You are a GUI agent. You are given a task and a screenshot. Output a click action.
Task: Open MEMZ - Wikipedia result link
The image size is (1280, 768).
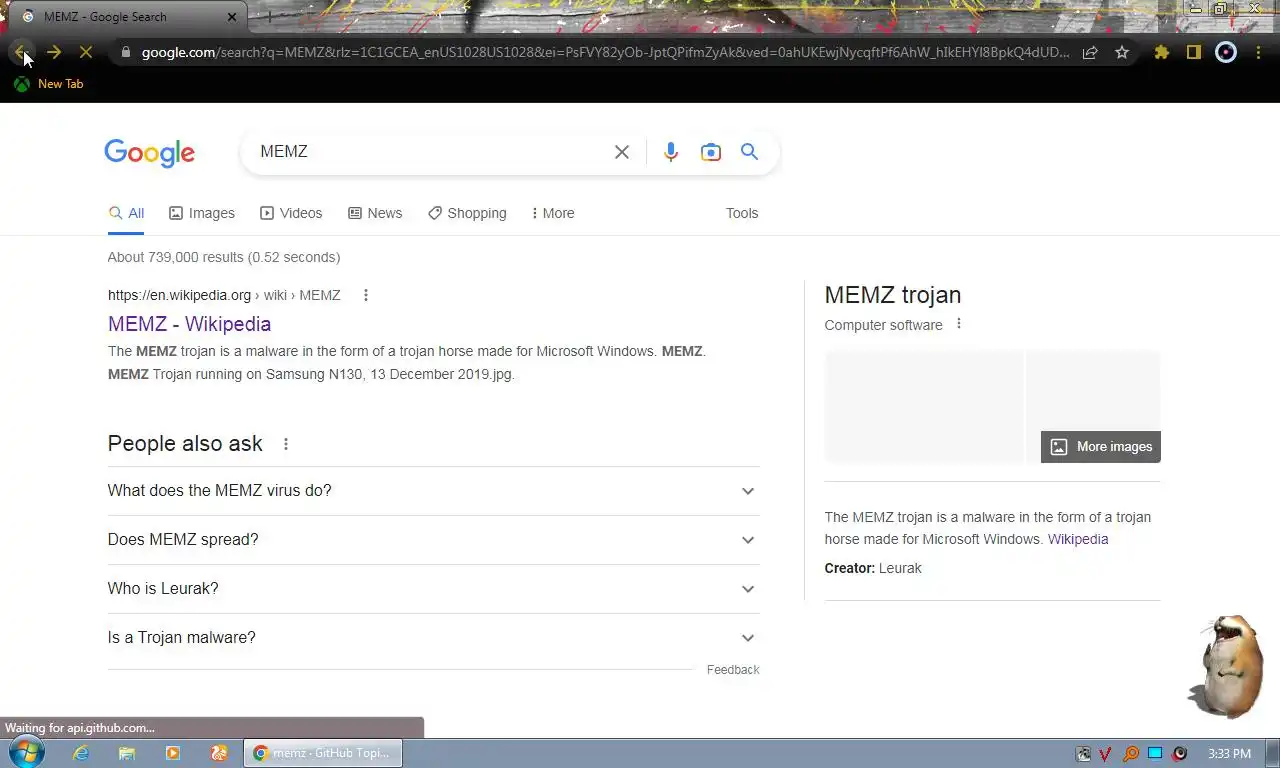pyautogui.click(x=189, y=324)
